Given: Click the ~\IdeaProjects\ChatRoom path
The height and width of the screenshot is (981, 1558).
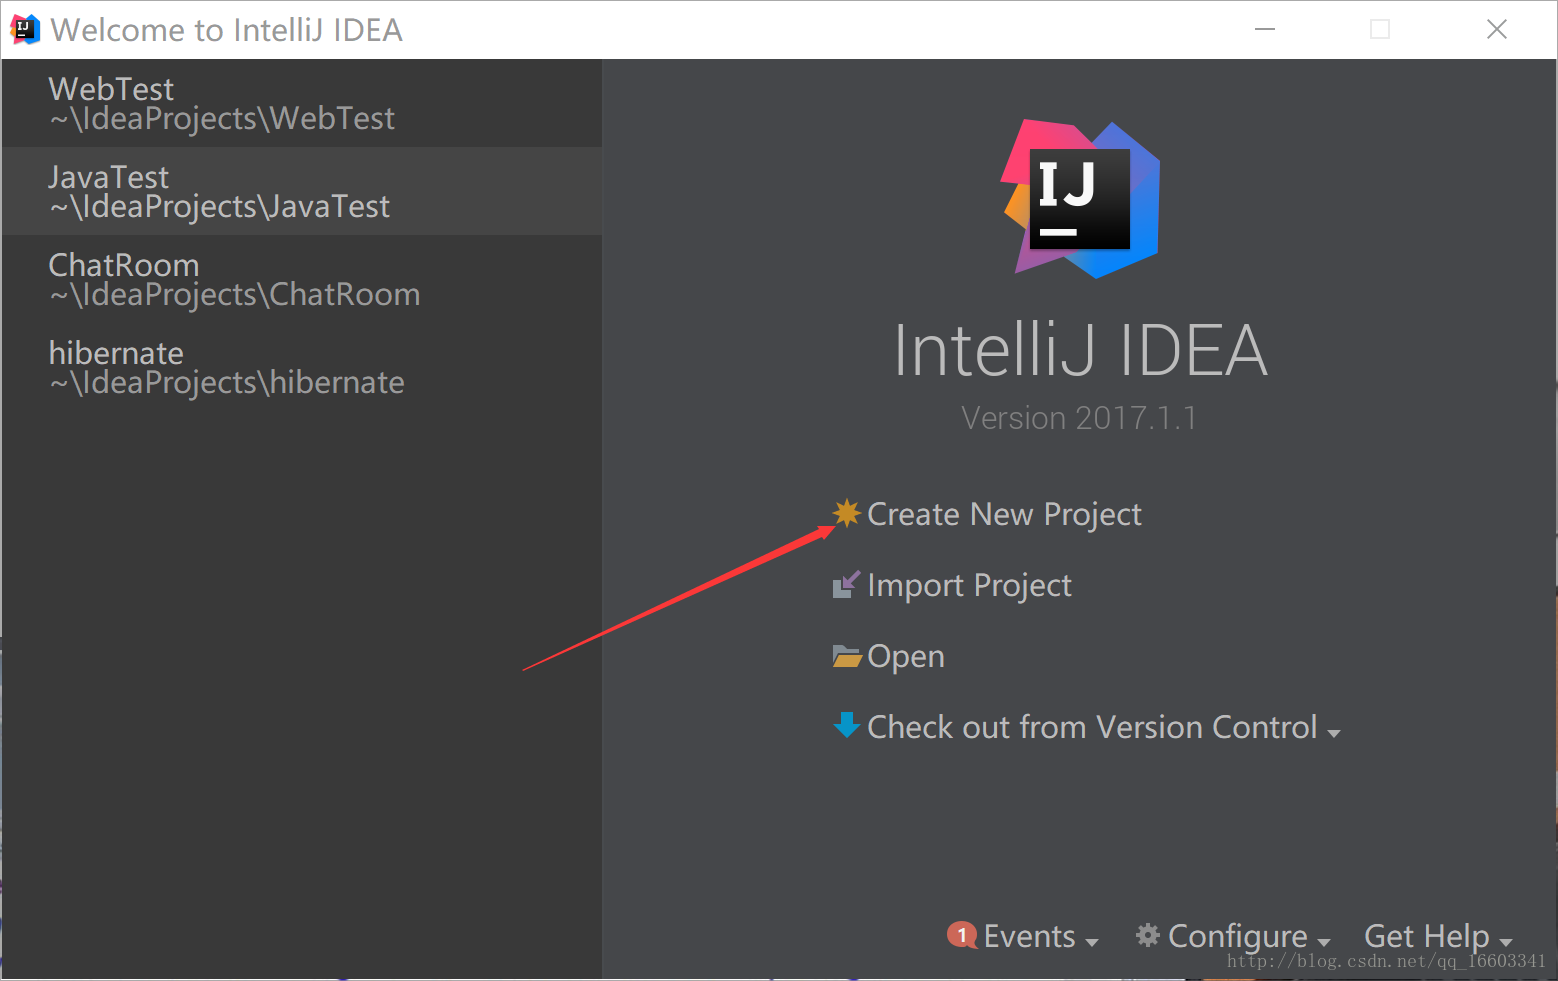Looking at the screenshot, I should click(x=234, y=295).
